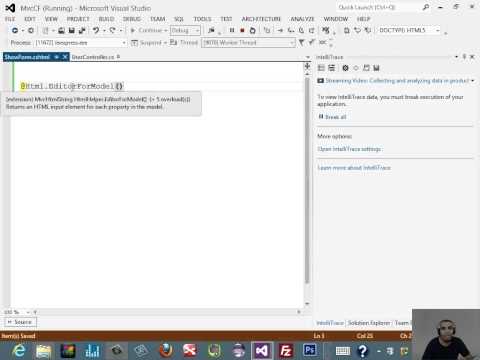Click the red Stop Debugging icon
The image size is (480, 360).
click(242, 30)
